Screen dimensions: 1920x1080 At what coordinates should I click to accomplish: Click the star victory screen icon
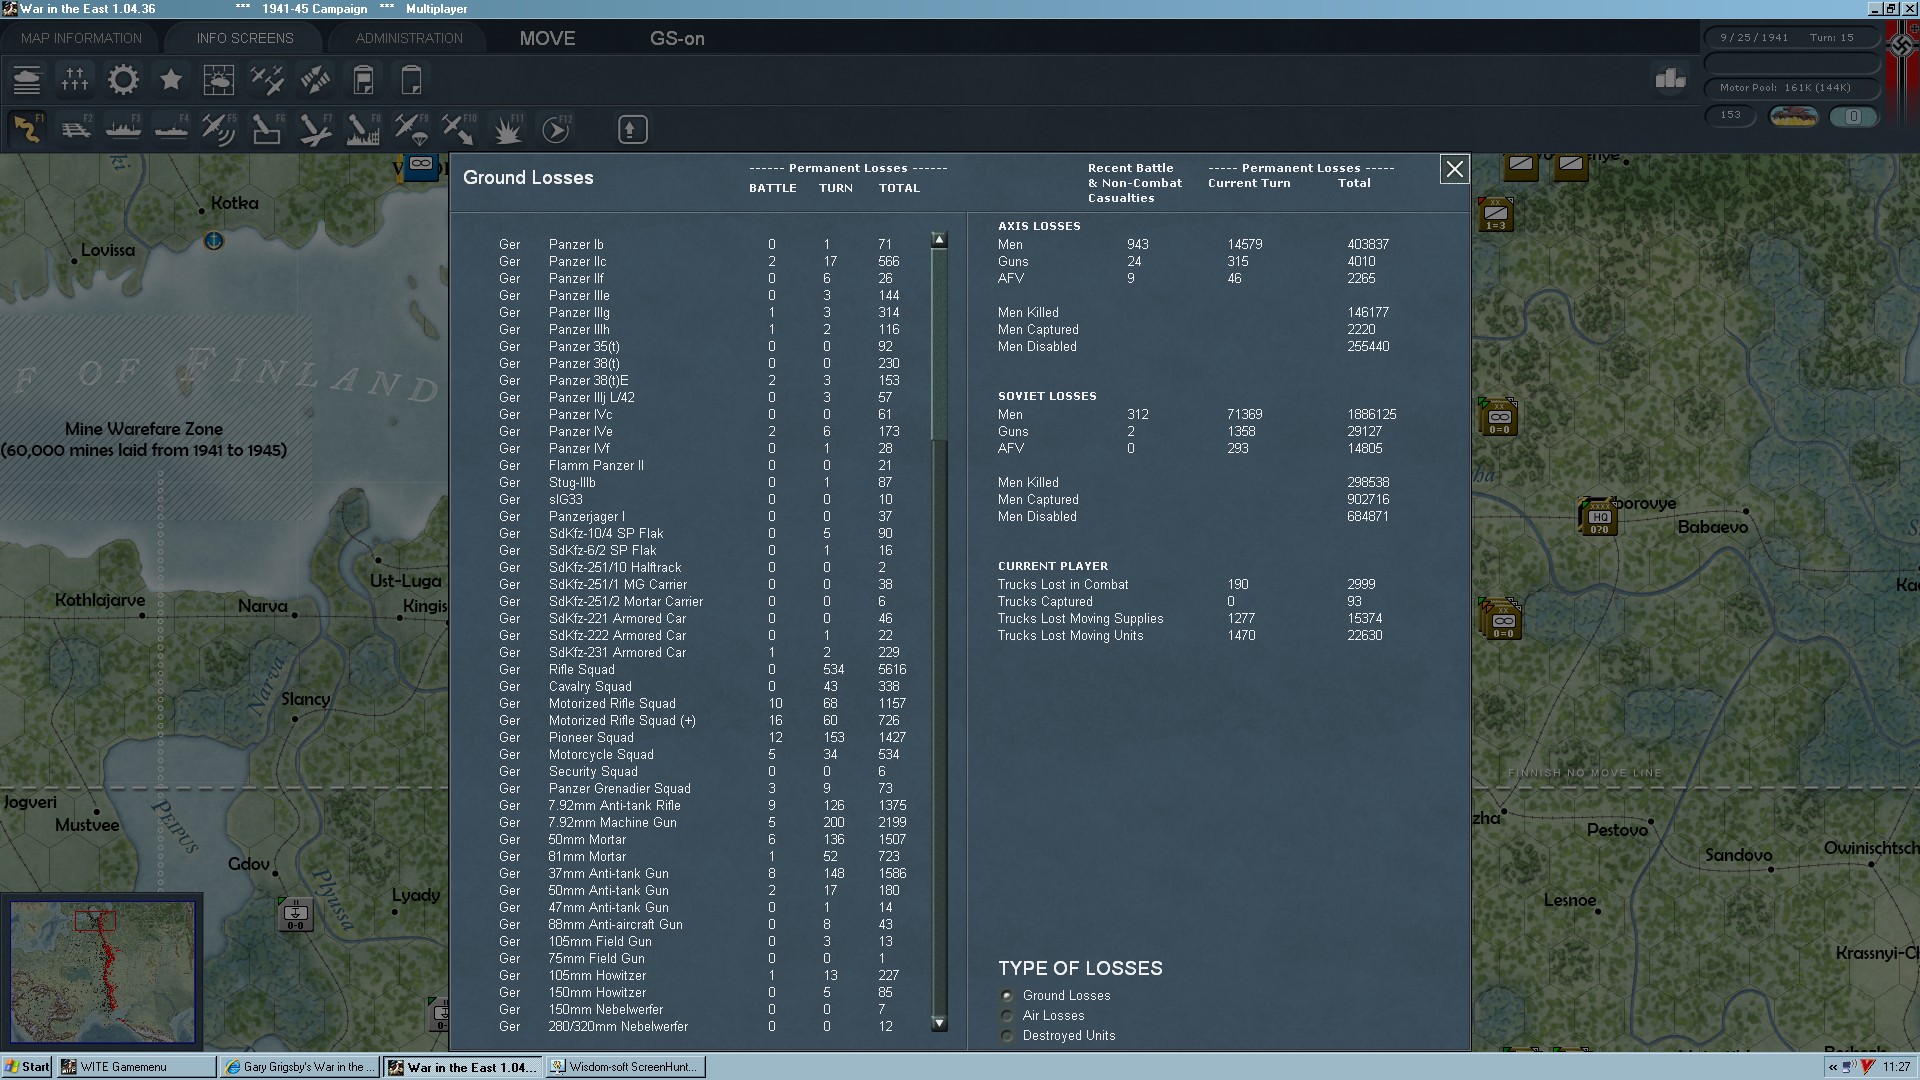(x=171, y=80)
